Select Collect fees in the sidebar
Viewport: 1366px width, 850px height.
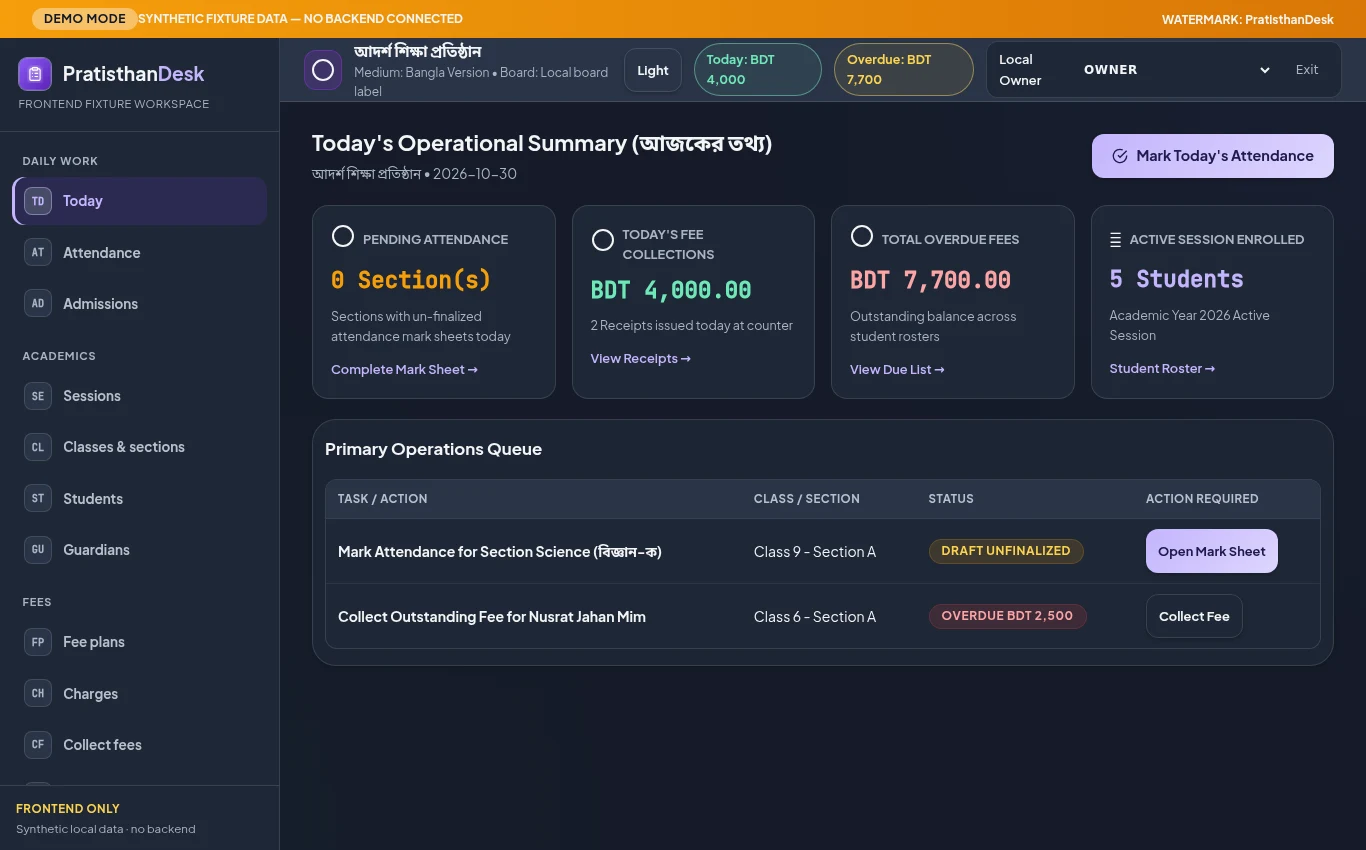[139, 745]
